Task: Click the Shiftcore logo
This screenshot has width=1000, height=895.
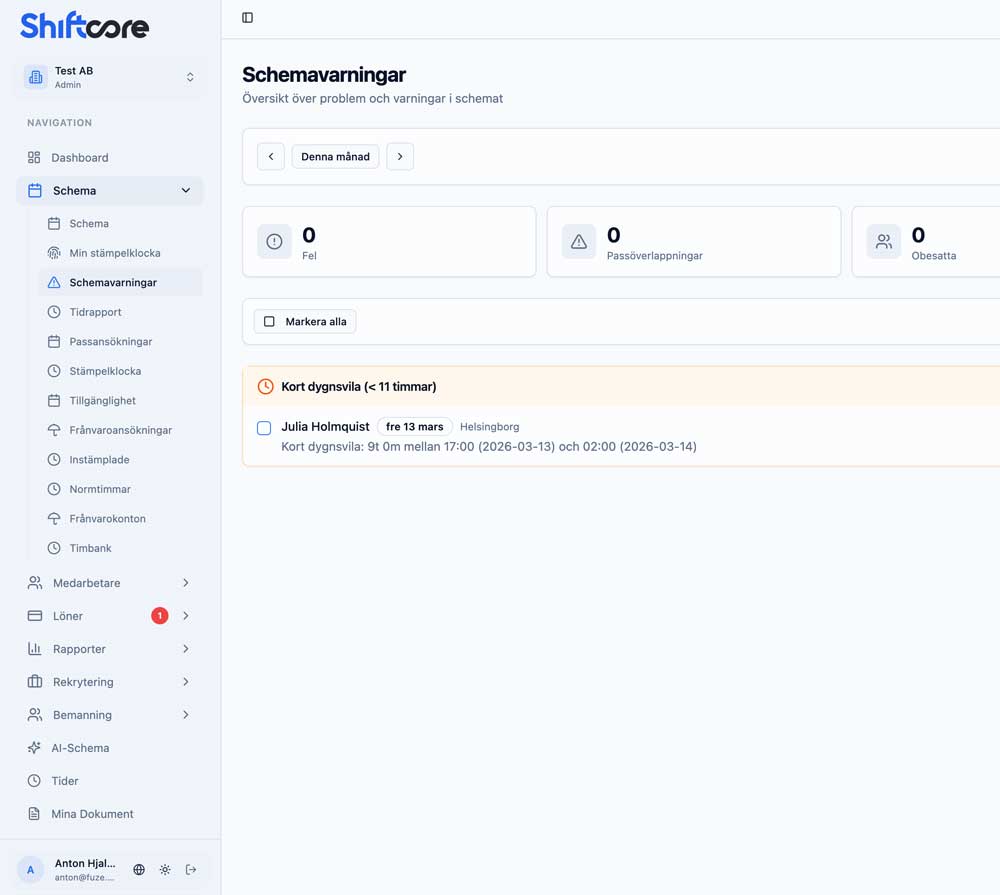Action: [84, 26]
